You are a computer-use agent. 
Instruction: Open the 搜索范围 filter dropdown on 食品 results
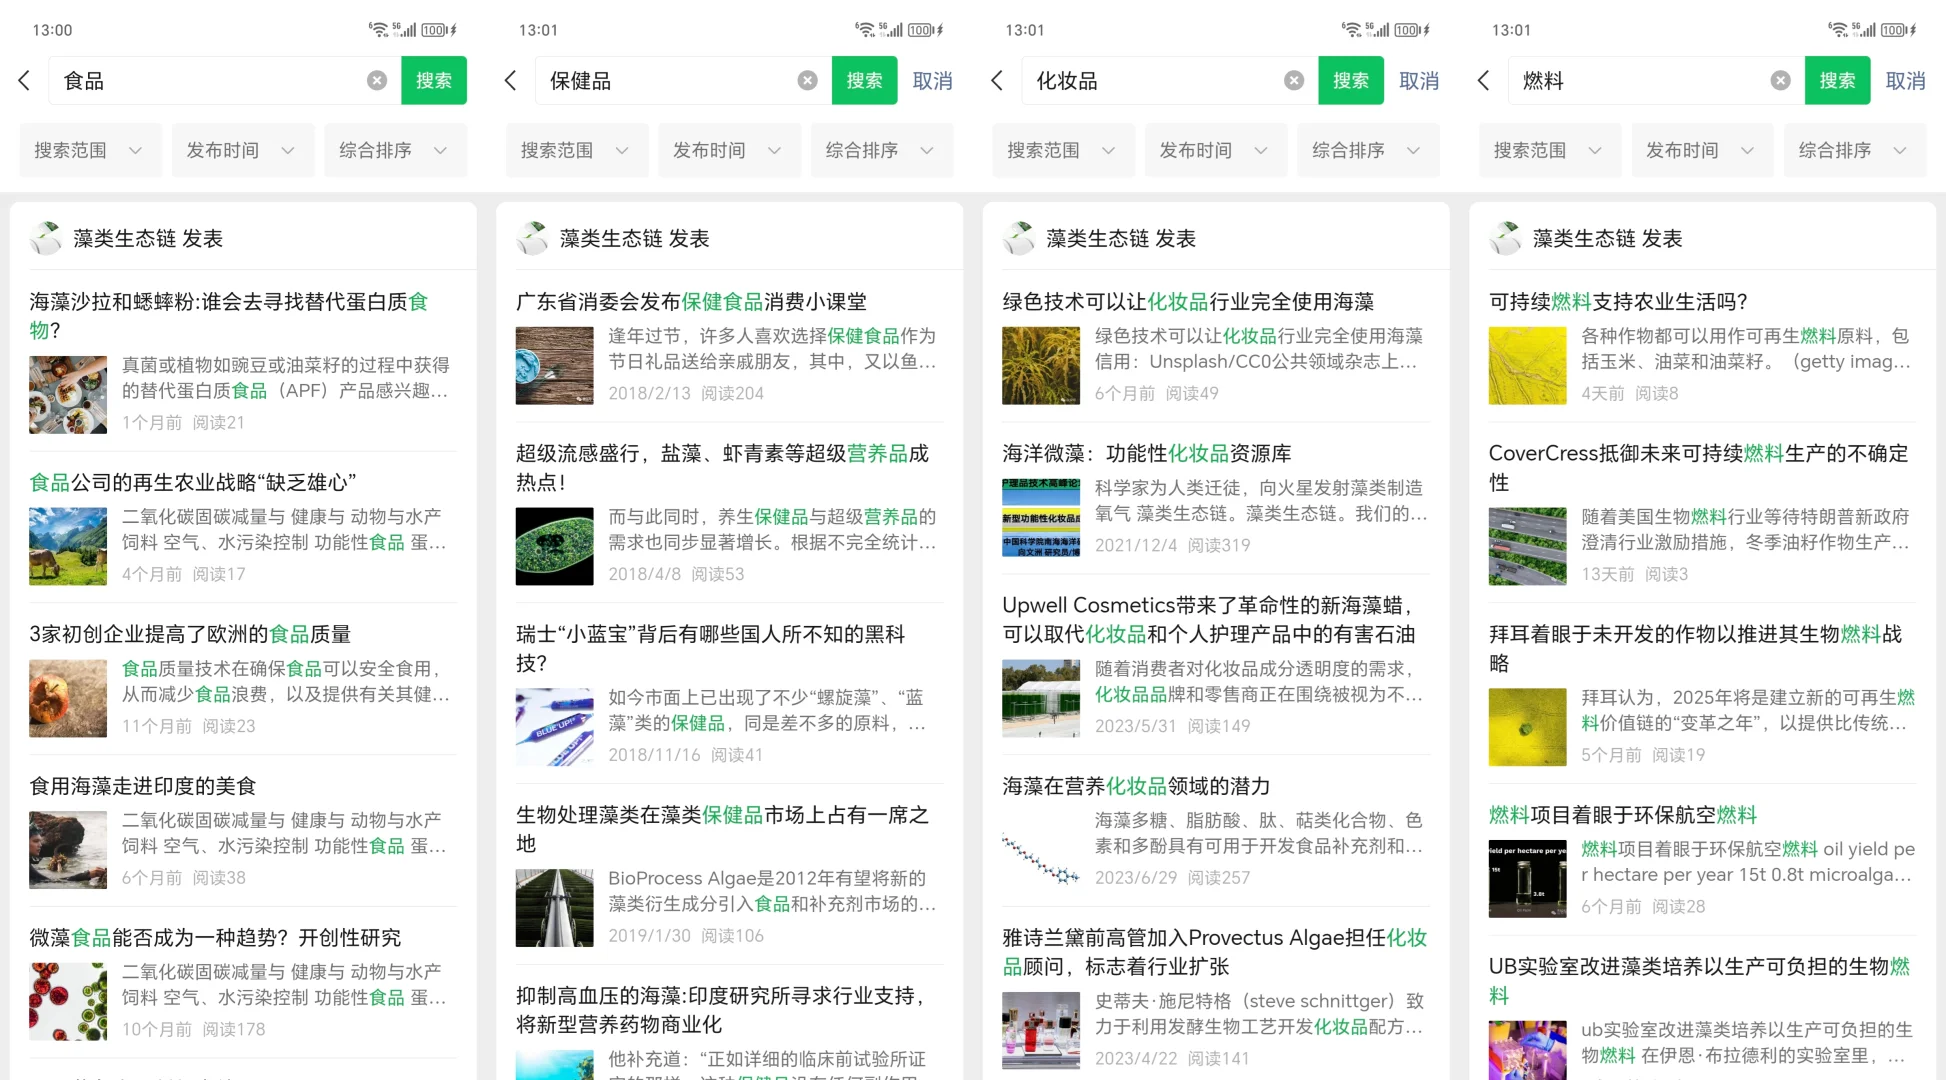point(90,150)
